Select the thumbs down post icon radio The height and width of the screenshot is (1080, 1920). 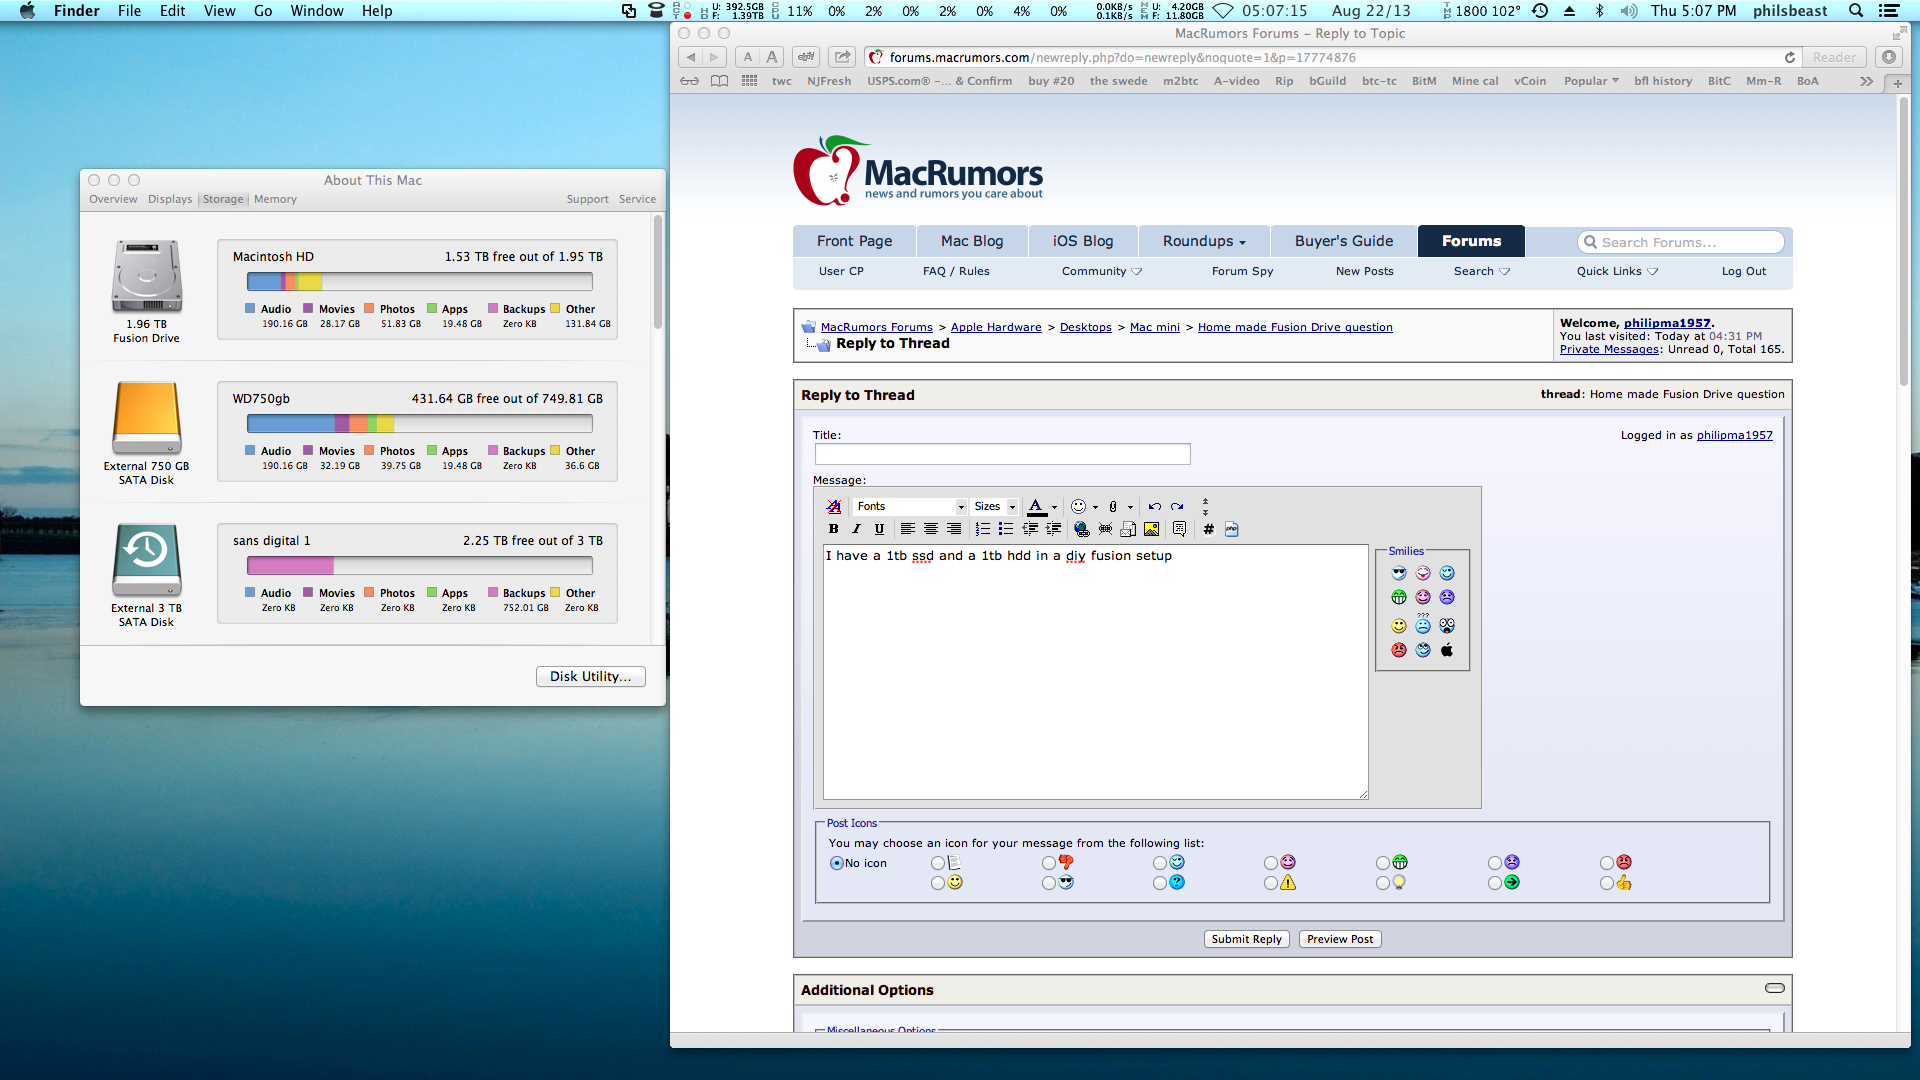click(x=1048, y=863)
